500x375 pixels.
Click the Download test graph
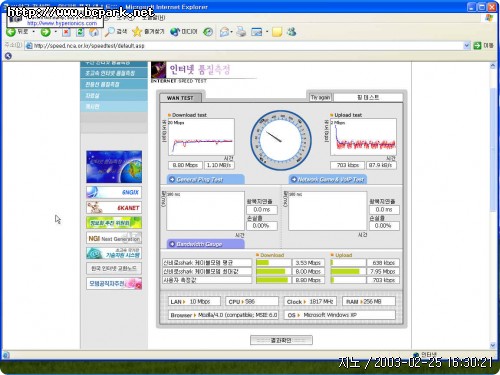click(x=201, y=137)
